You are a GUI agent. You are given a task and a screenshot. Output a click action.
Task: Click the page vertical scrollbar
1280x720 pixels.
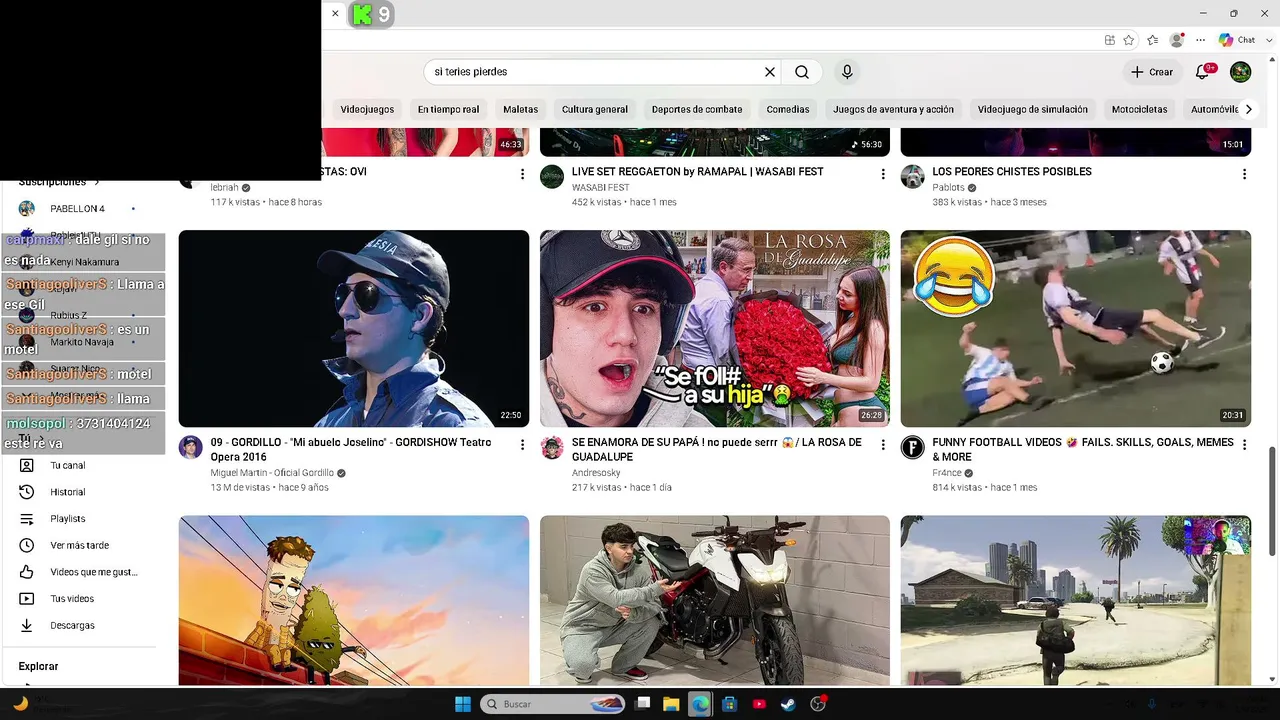point(1272,500)
